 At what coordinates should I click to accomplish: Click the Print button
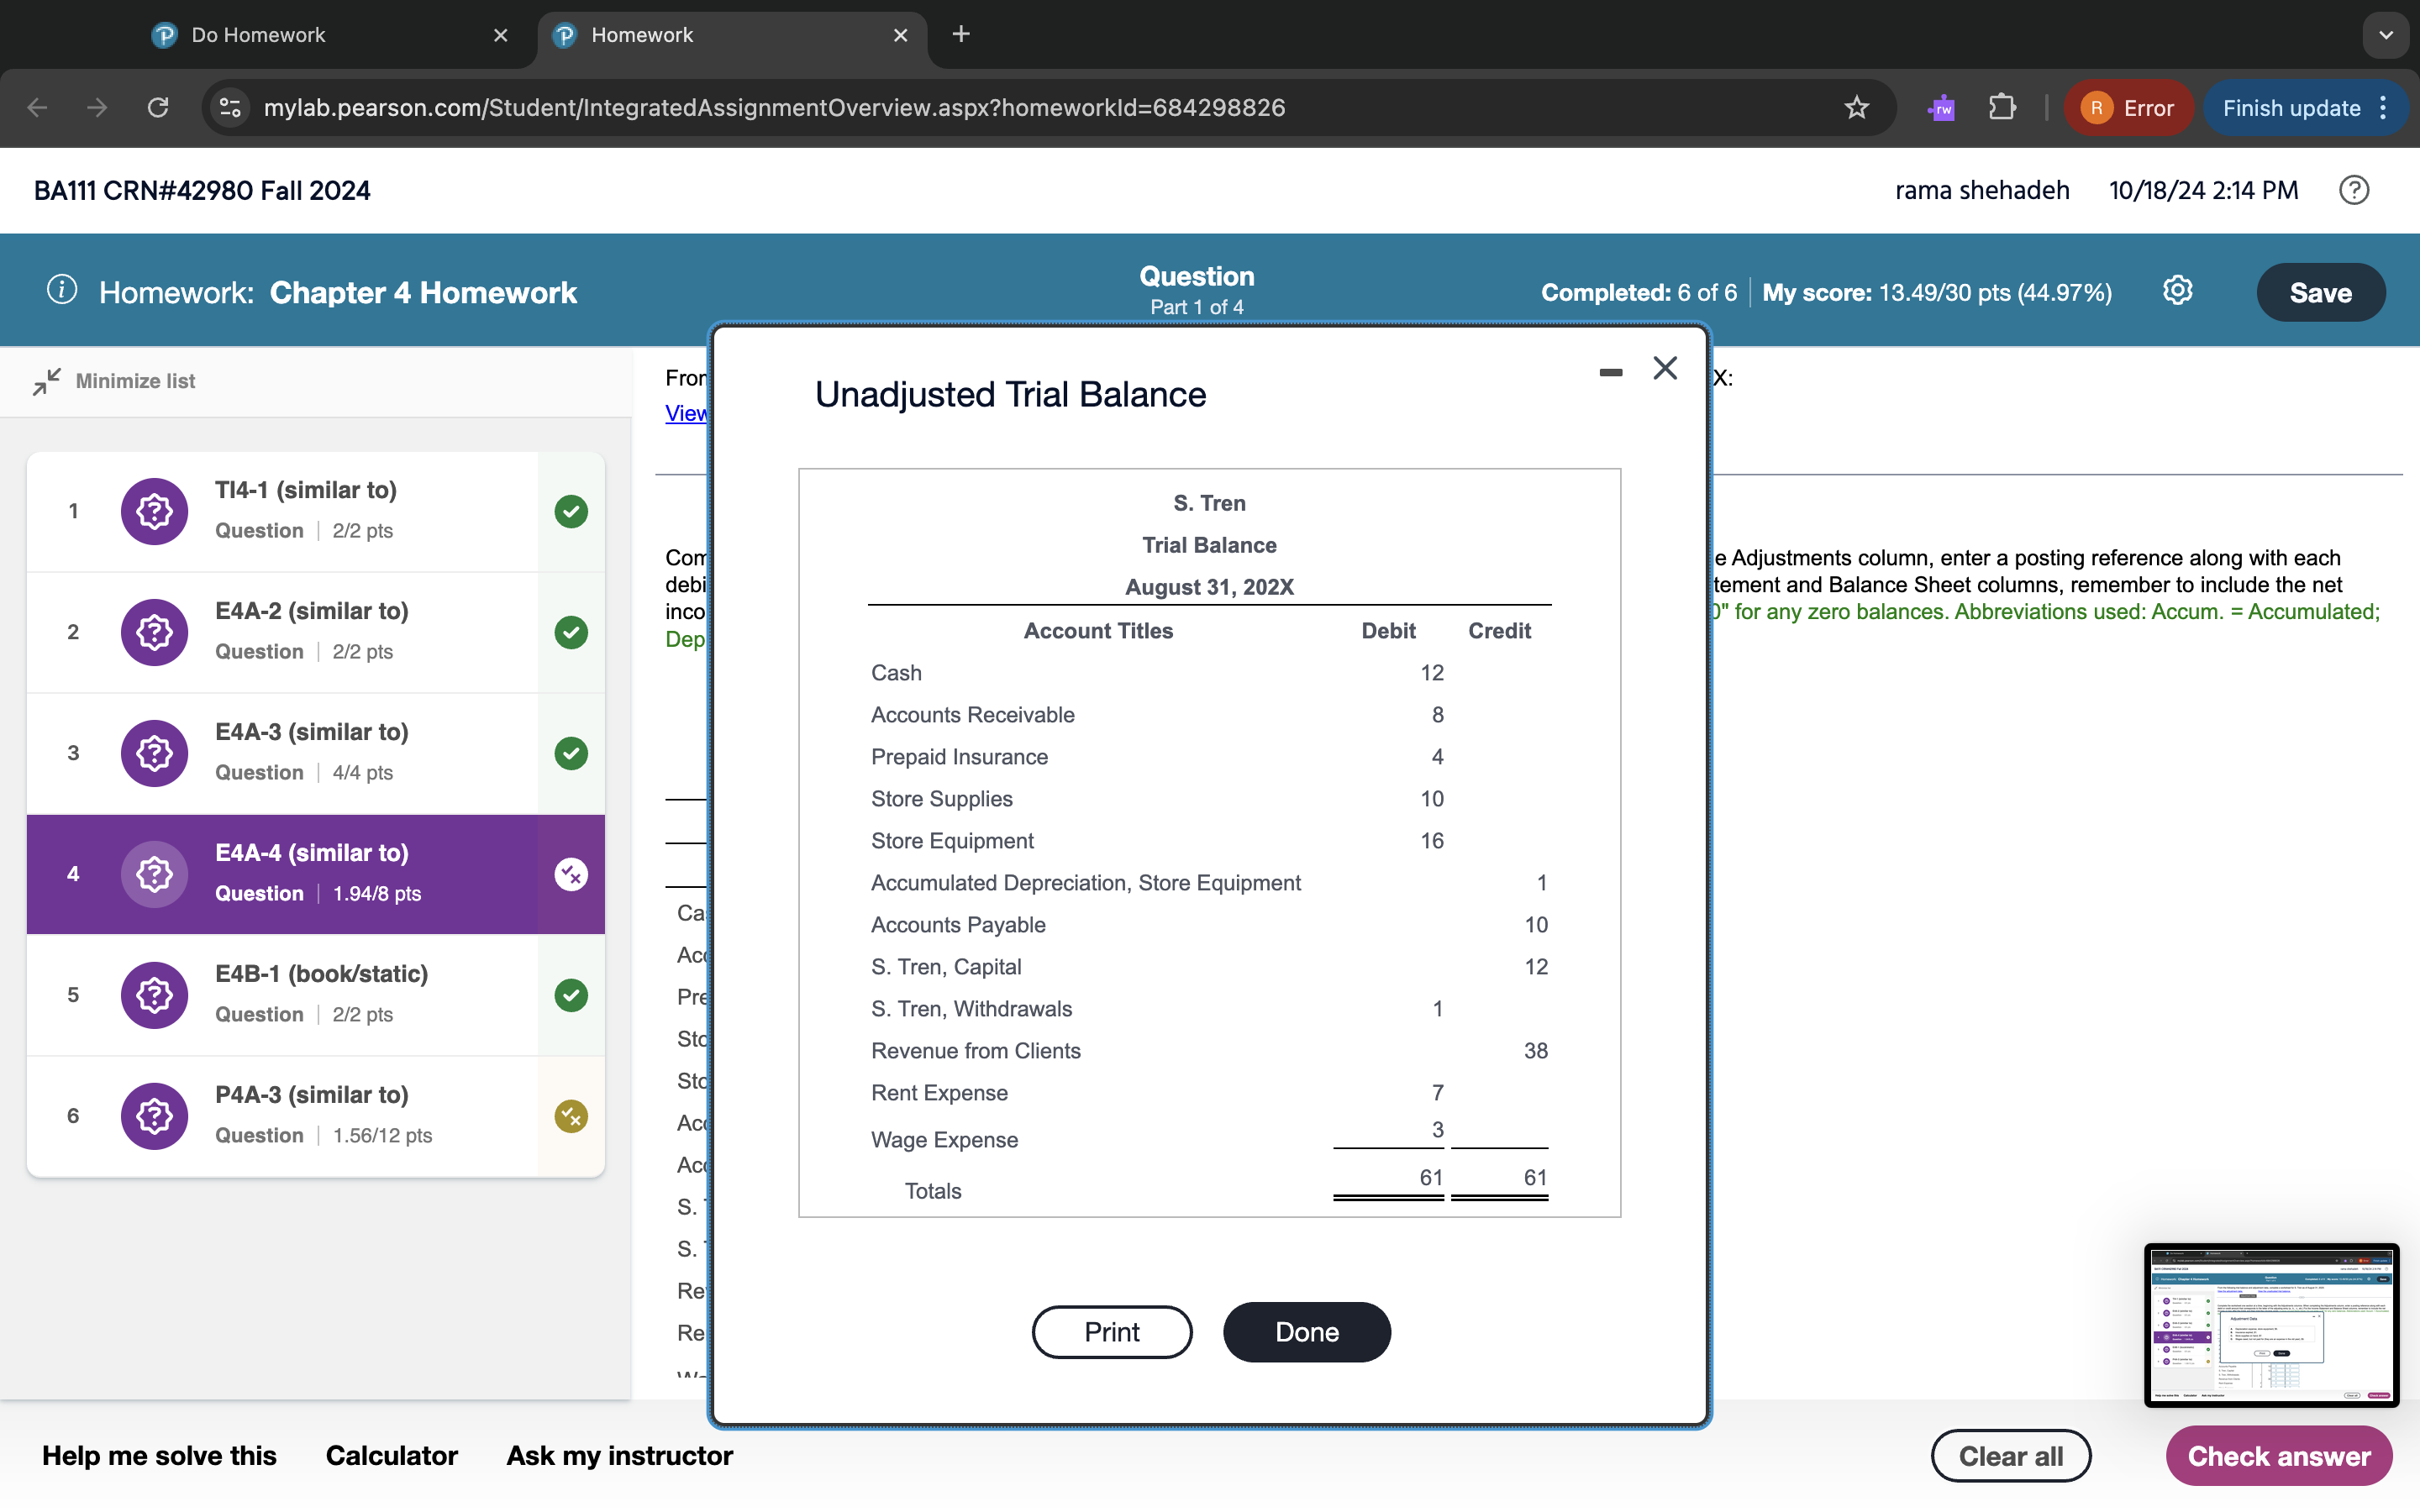1111,1332
